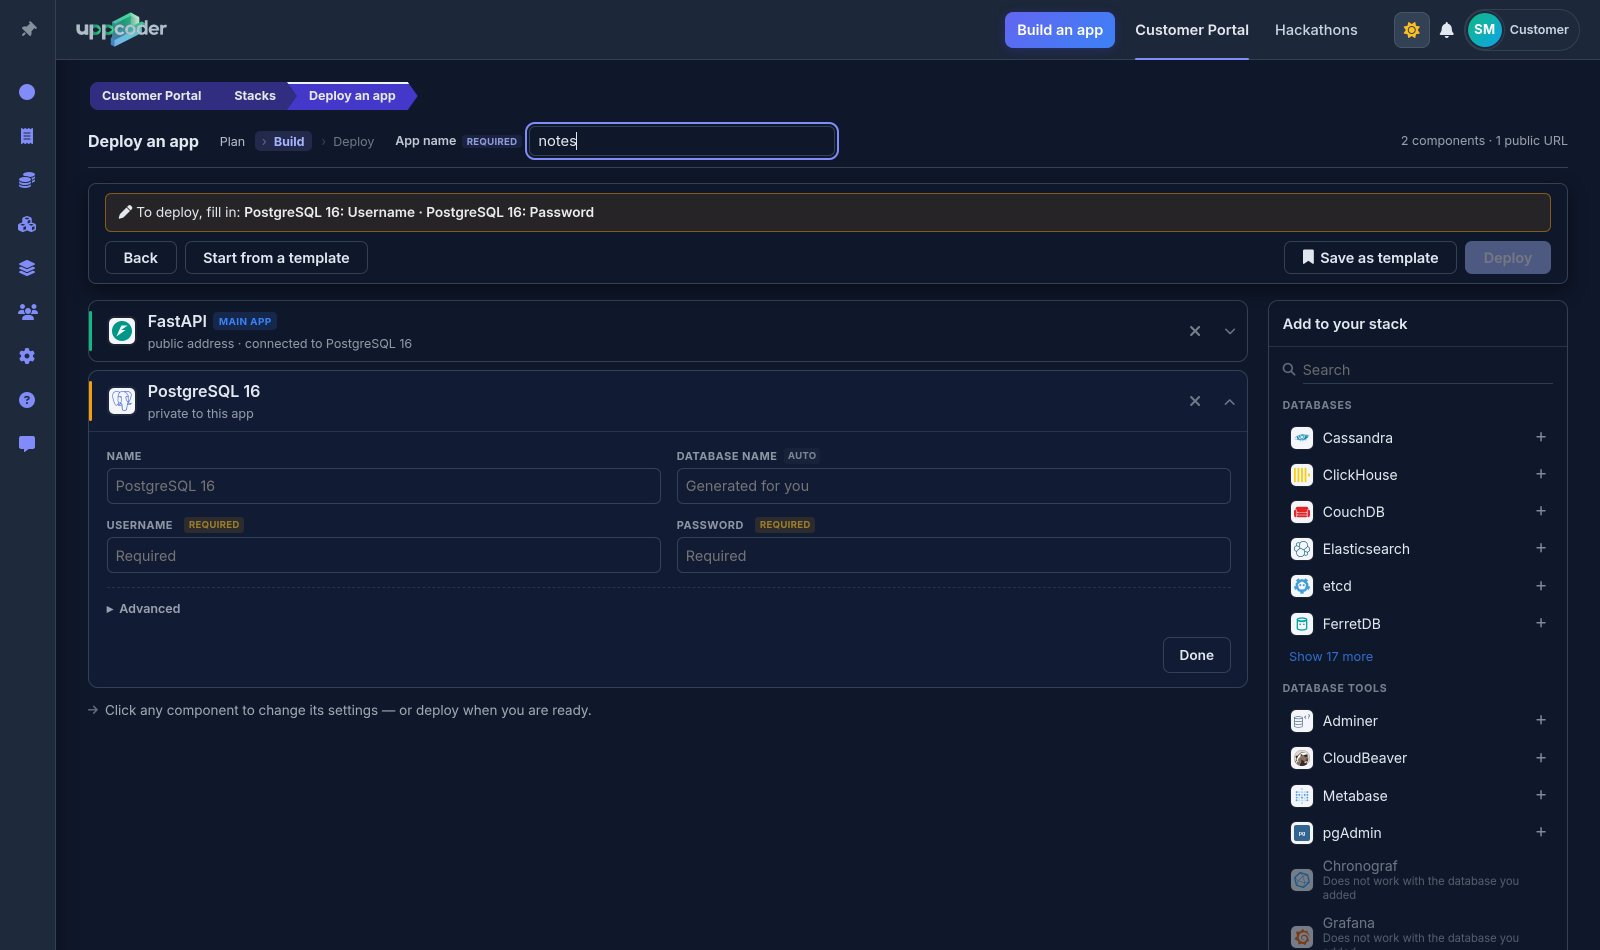Click the Back button

click(x=141, y=258)
